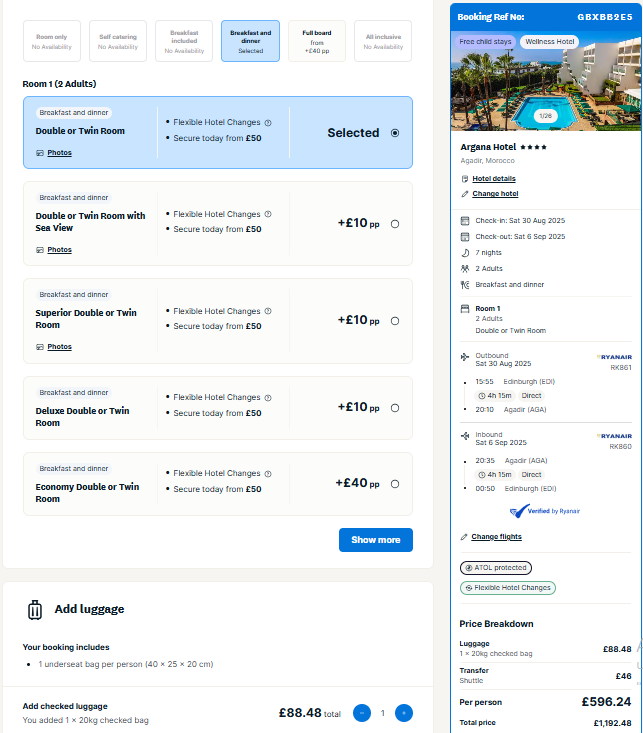Screen dimensions: 643x733
Task: Click photo icon beside Superior room Photos
Action: (x=40, y=347)
